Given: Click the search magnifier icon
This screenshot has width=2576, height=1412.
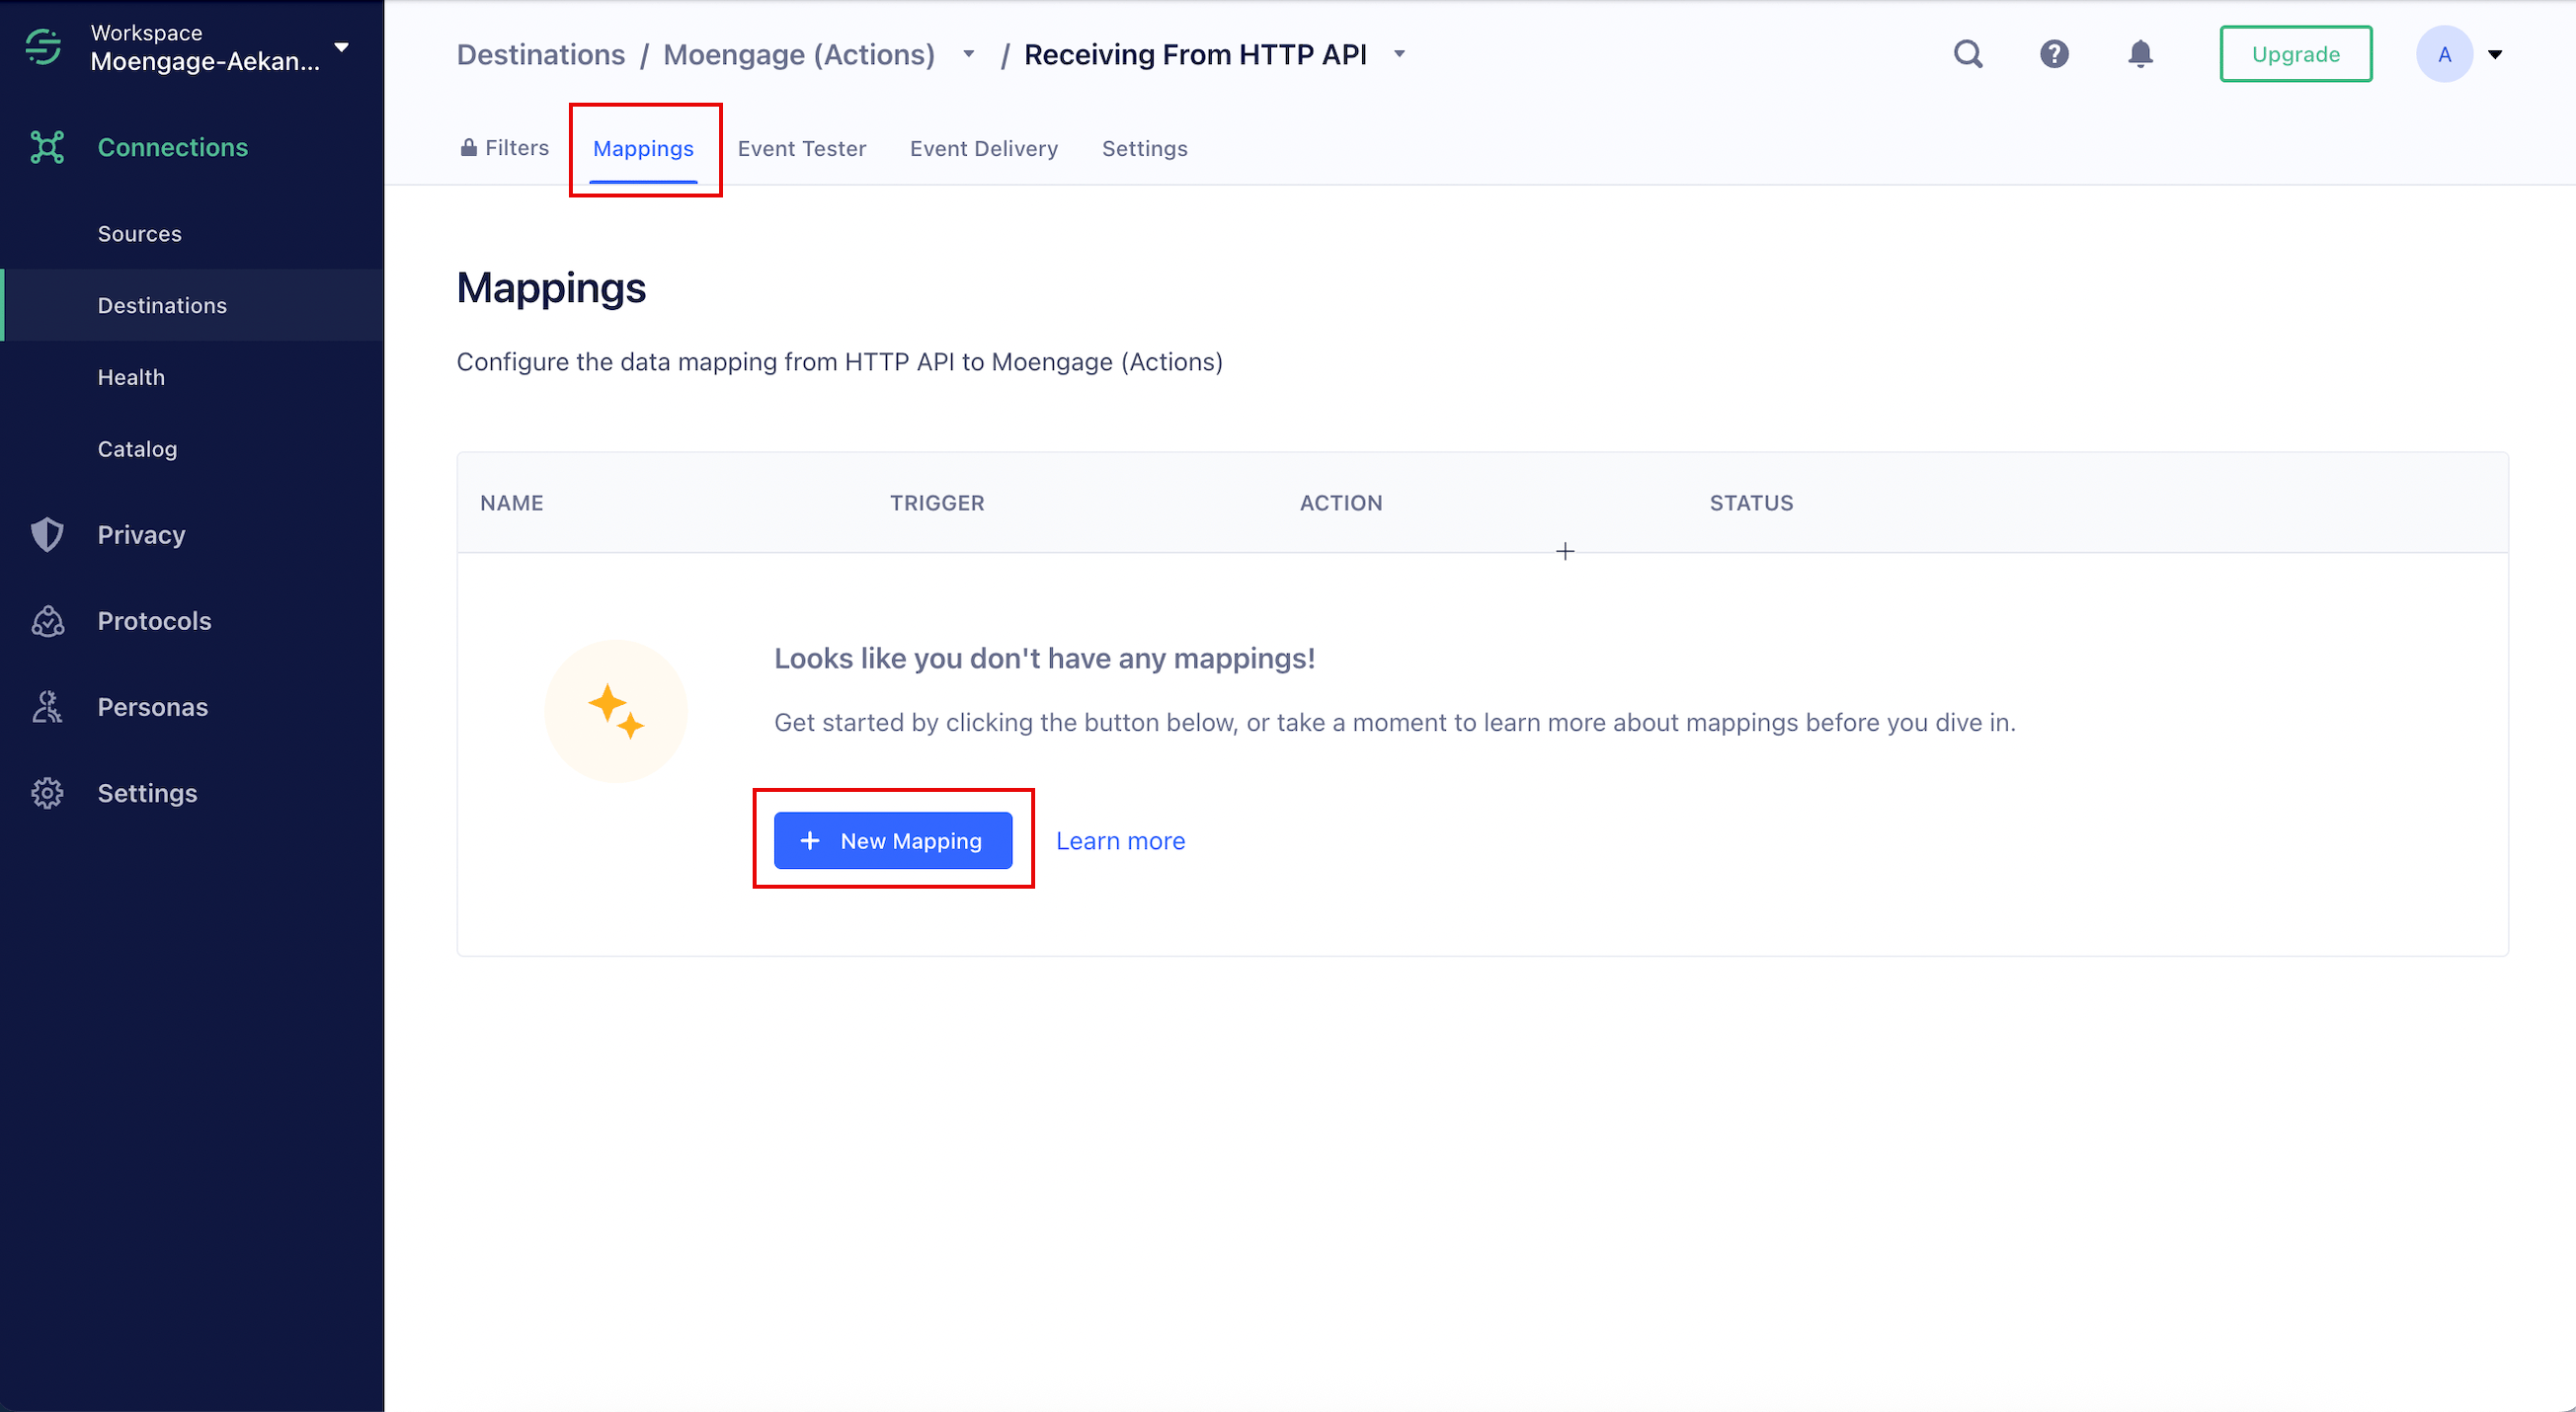Looking at the screenshot, I should click(1968, 54).
